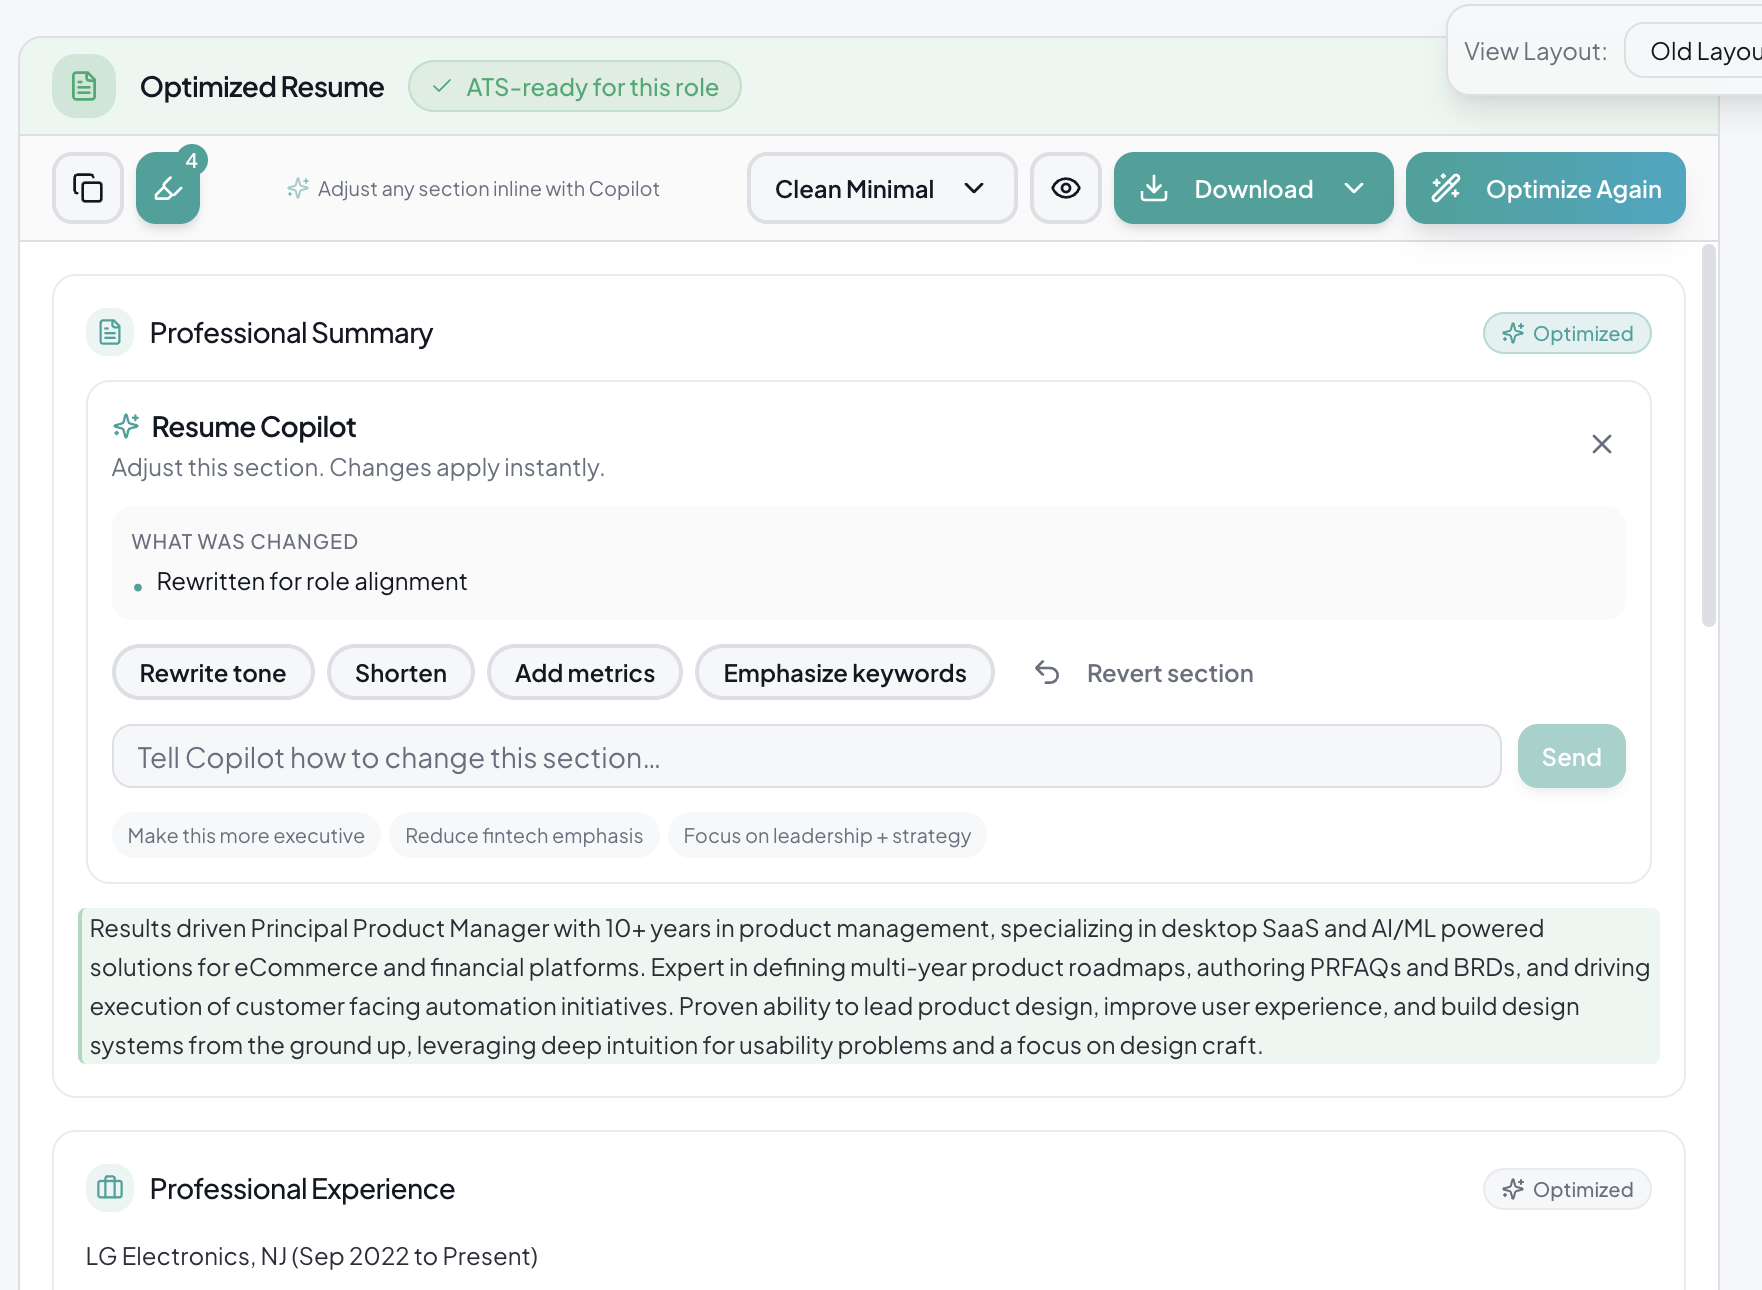The width and height of the screenshot is (1762, 1290).
Task: Click the Revert section undo icon
Action: pyautogui.click(x=1047, y=673)
